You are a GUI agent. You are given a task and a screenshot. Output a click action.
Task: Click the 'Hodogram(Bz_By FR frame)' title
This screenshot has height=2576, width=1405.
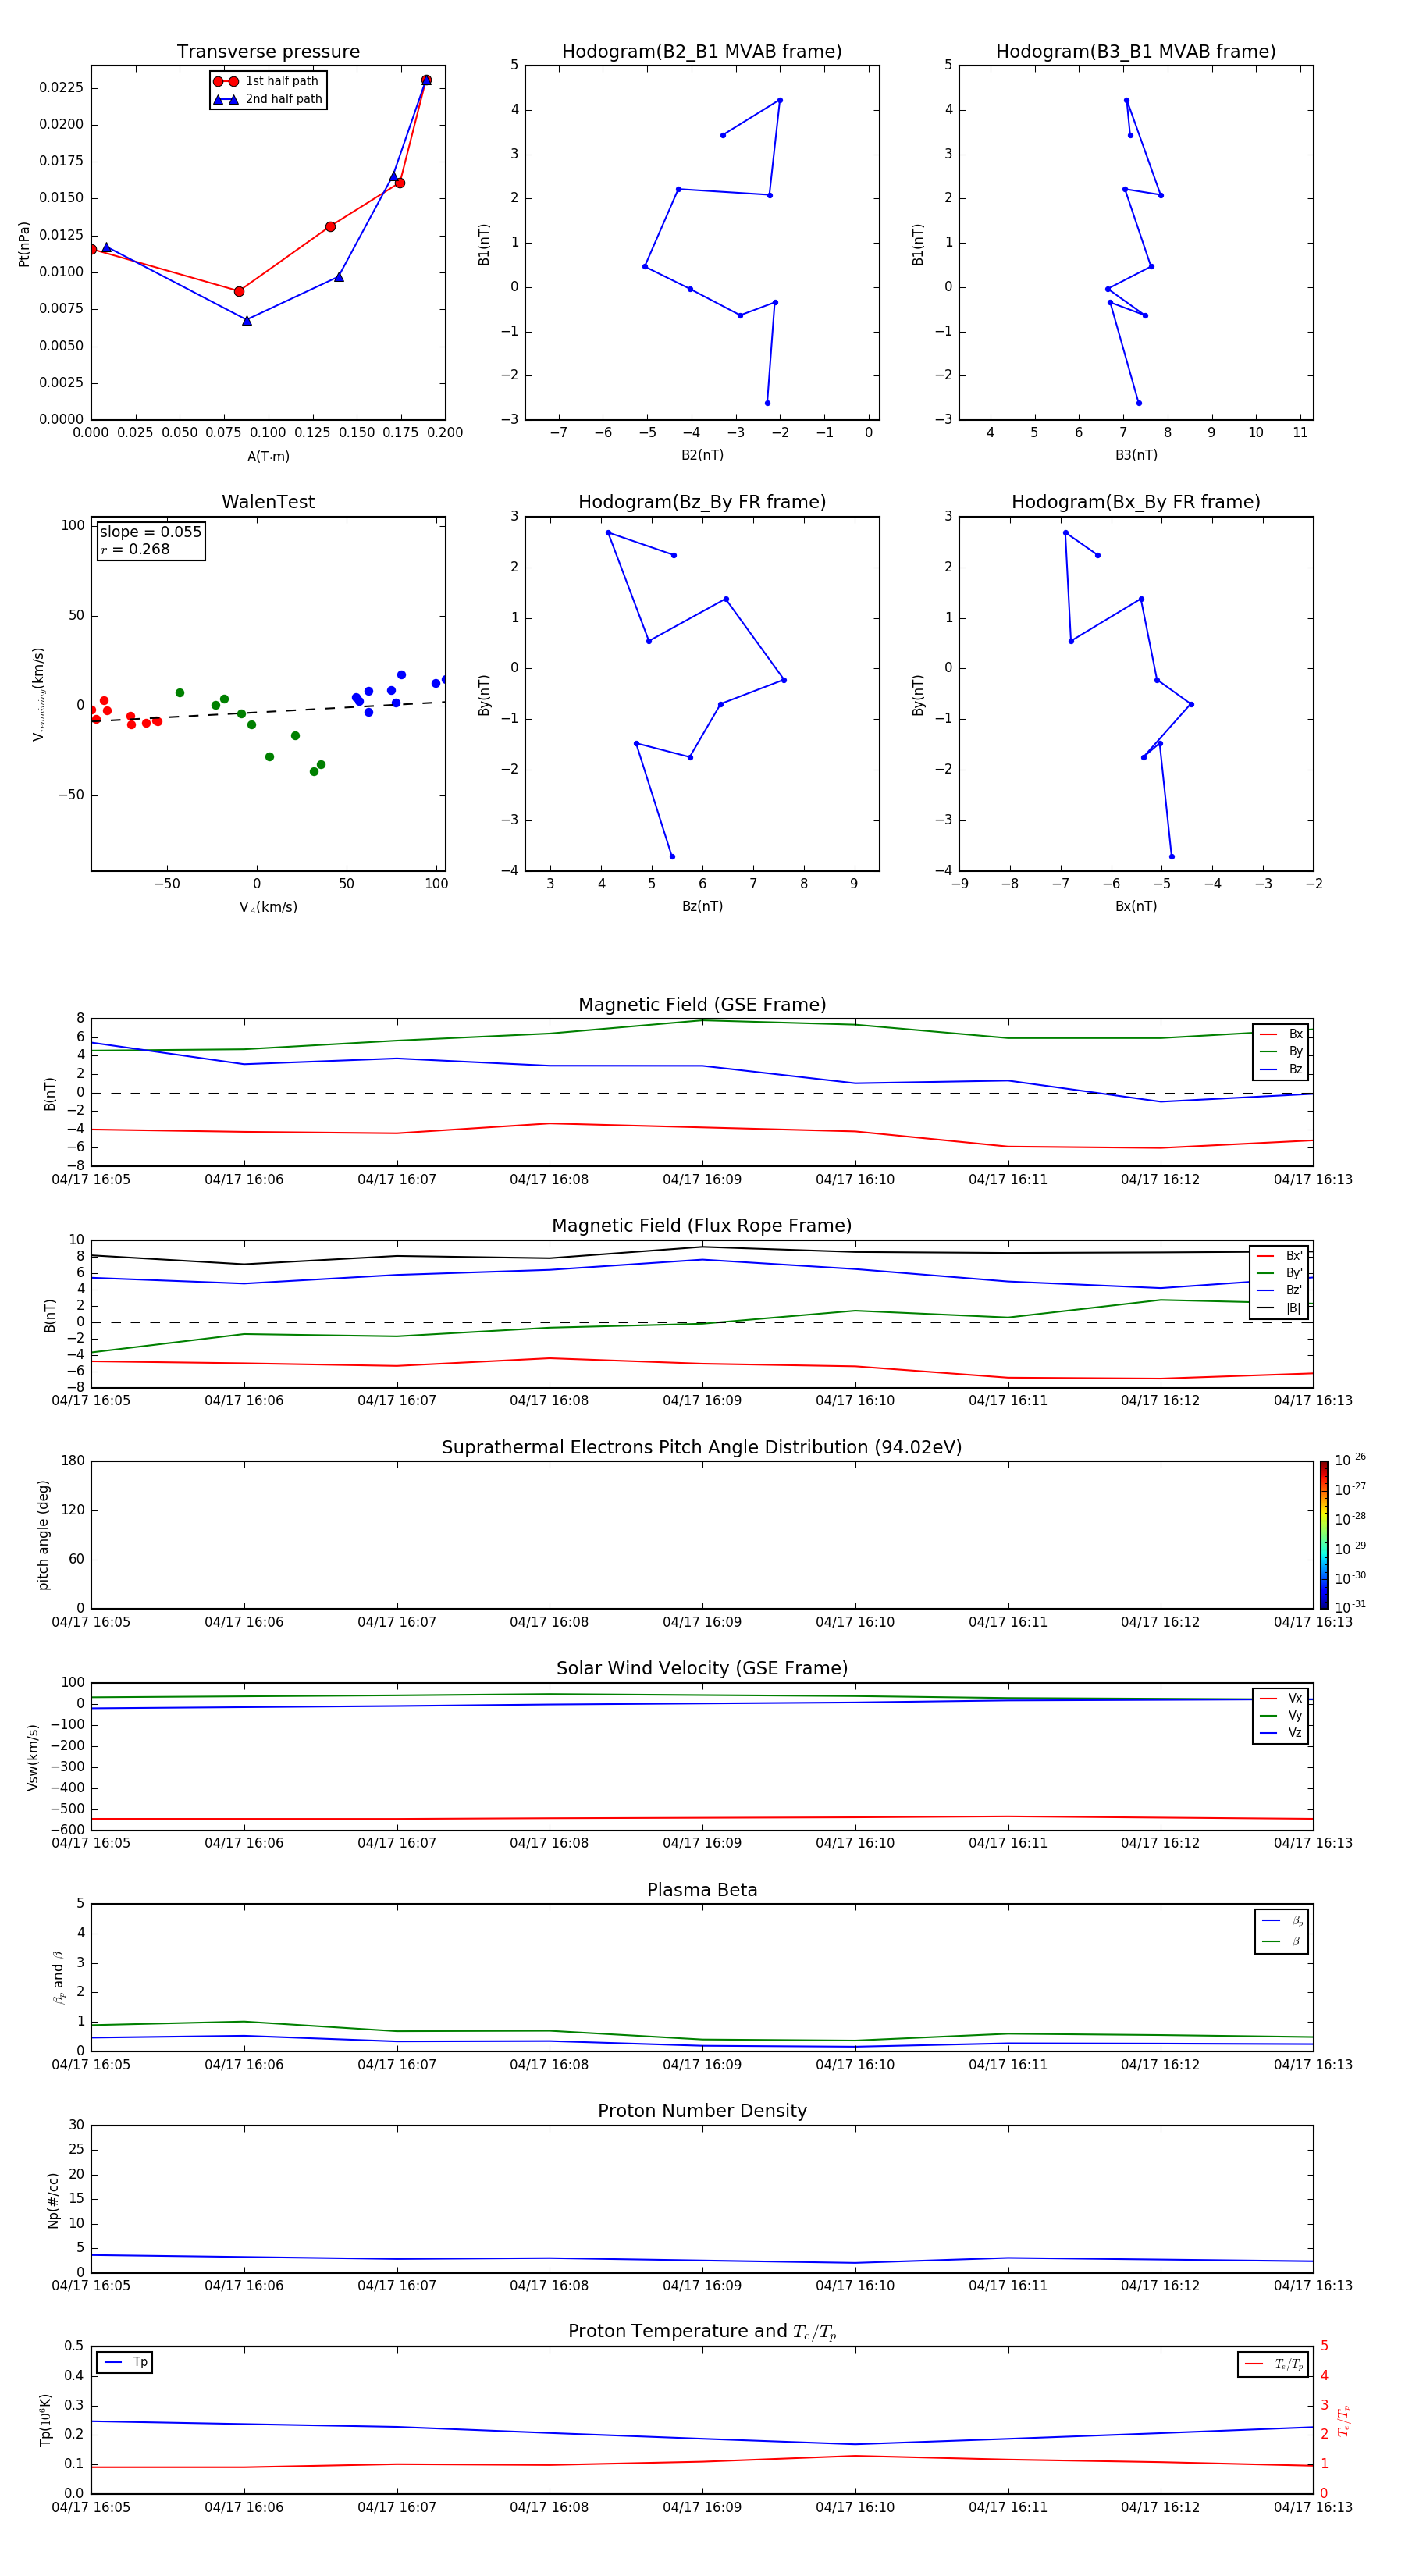tap(702, 502)
